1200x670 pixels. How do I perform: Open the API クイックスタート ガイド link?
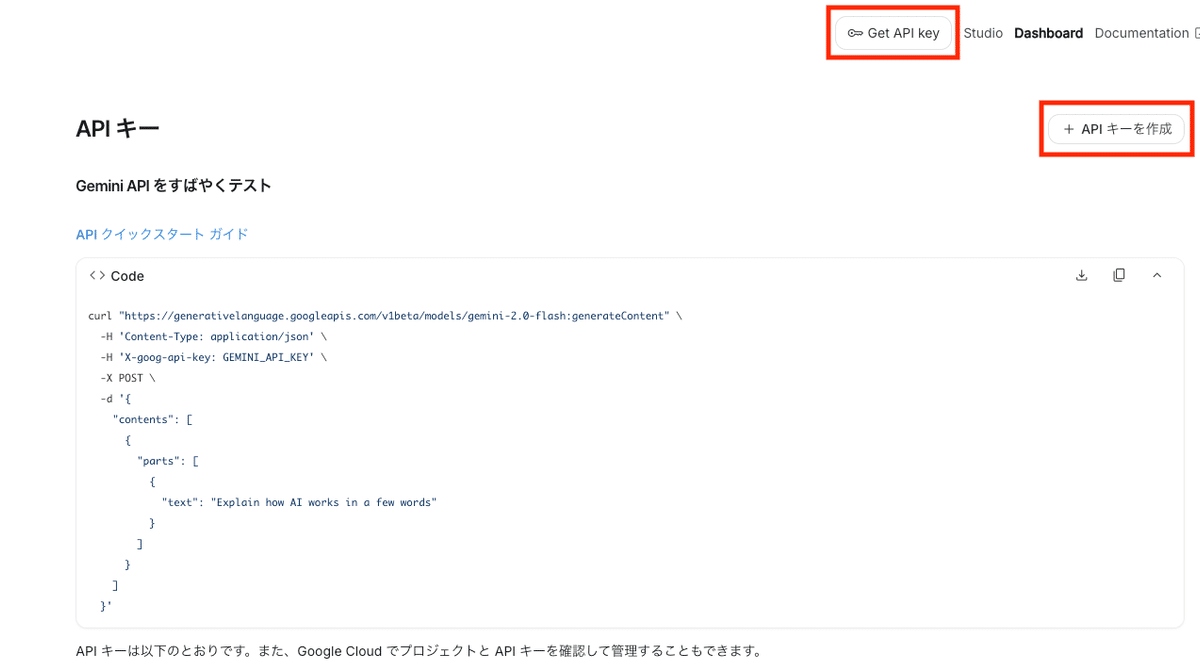(x=160, y=233)
